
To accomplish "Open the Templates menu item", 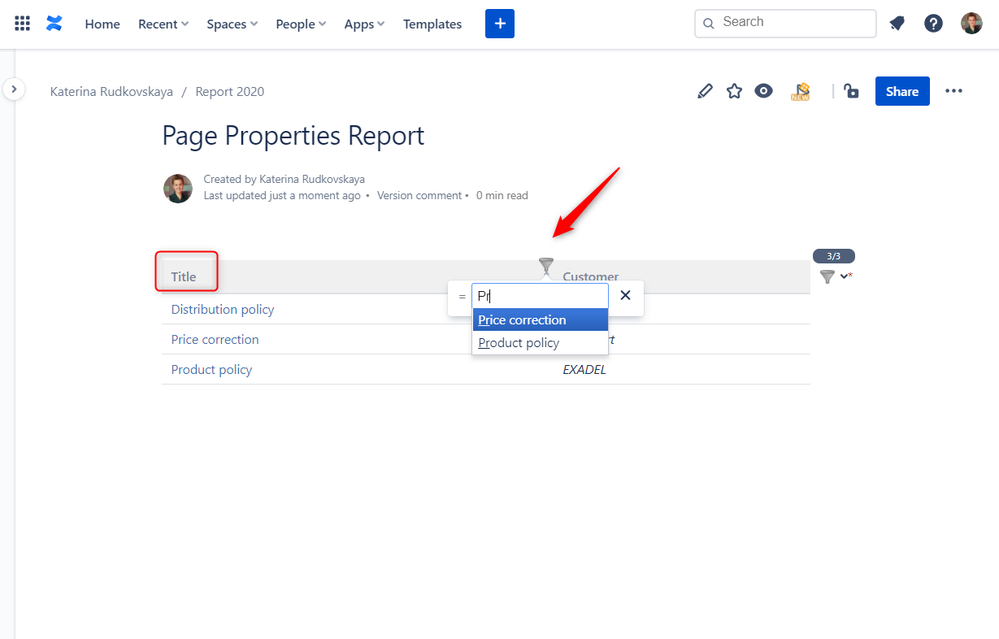I will coord(432,24).
